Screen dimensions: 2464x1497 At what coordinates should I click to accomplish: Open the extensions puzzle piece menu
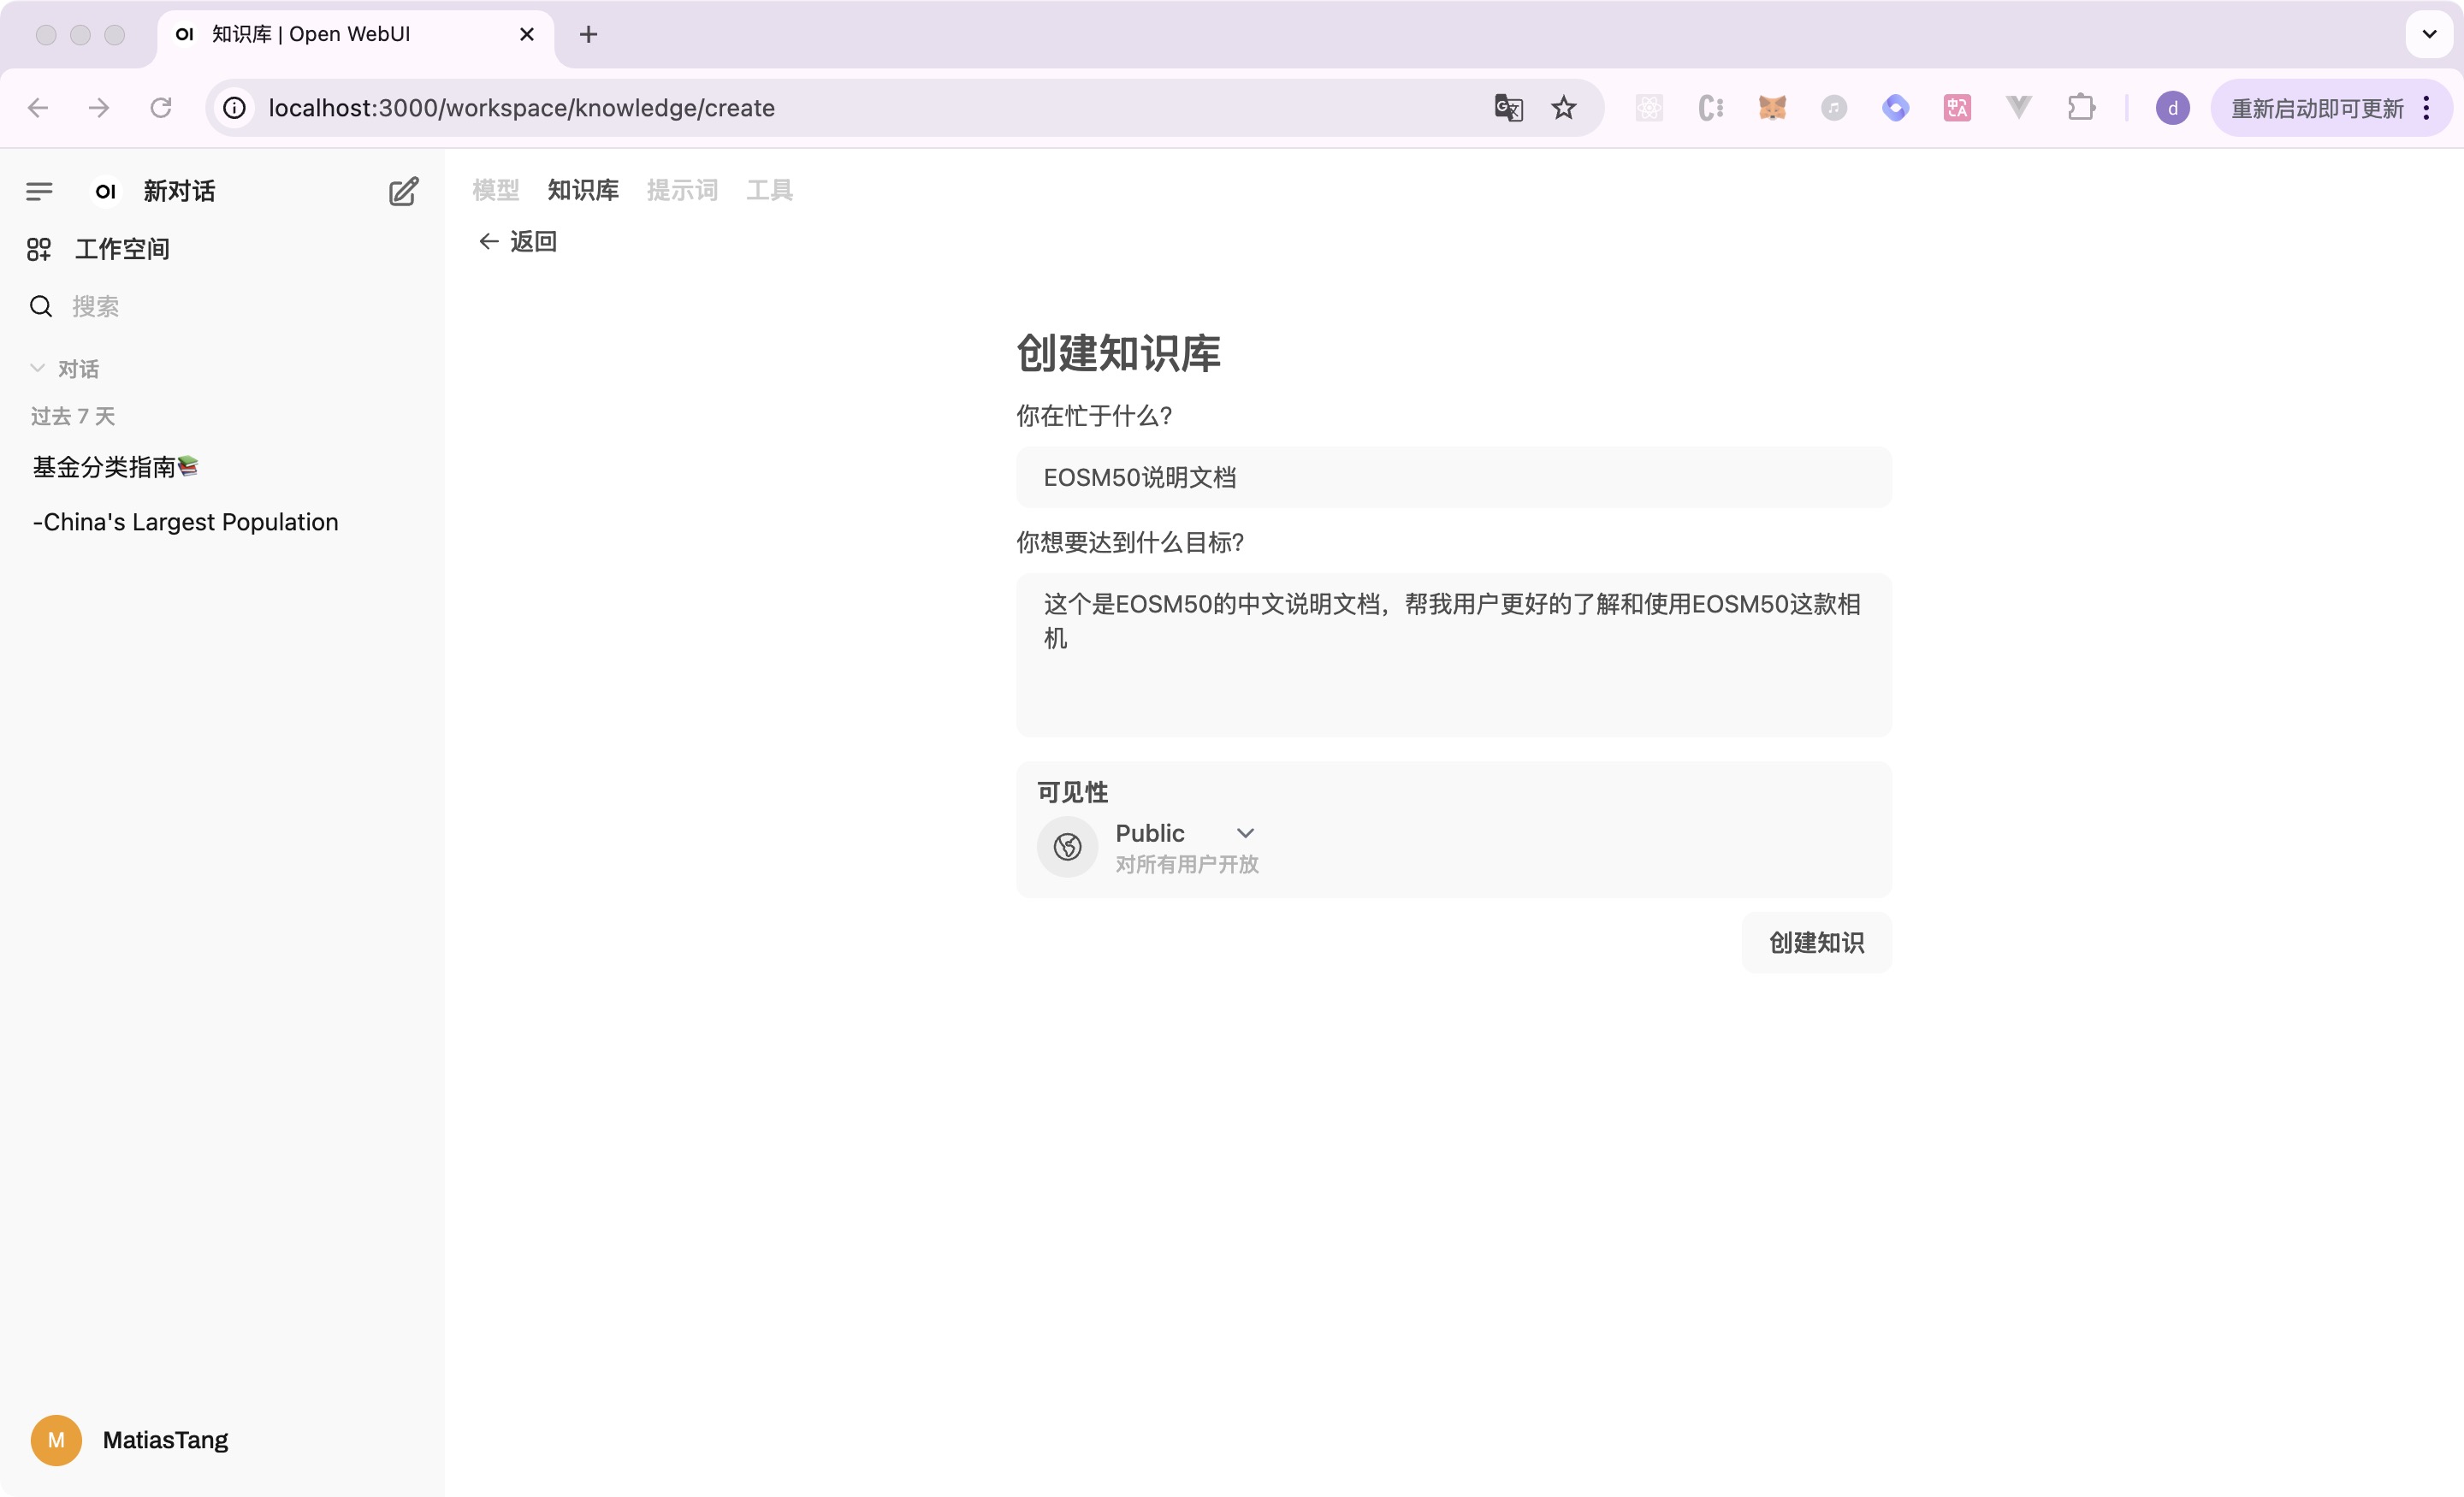(2081, 108)
